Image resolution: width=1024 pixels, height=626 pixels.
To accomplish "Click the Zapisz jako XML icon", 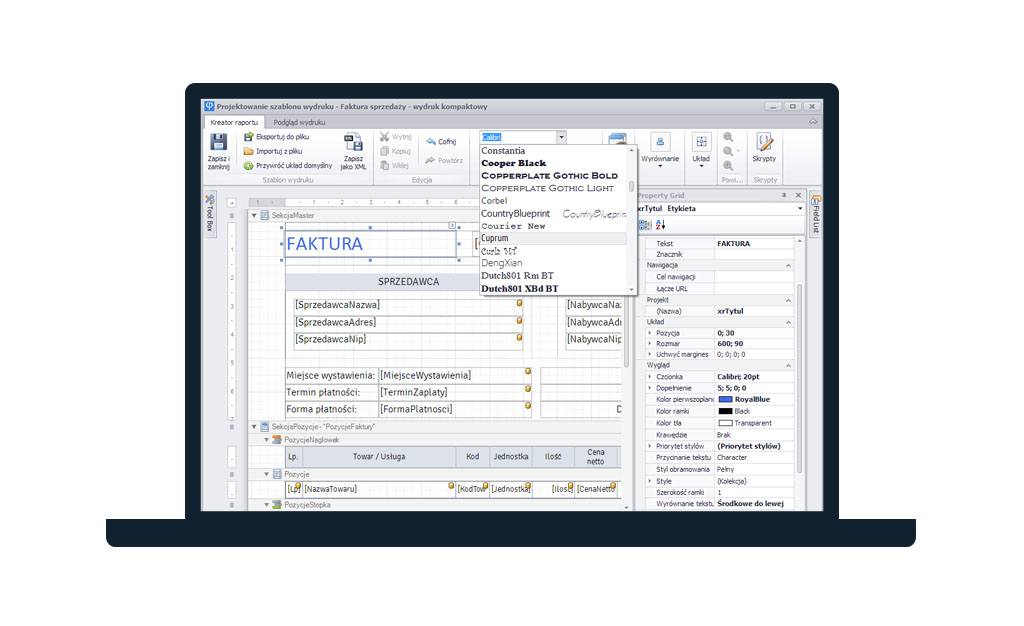I will pyautogui.click(x=352, y=141).
